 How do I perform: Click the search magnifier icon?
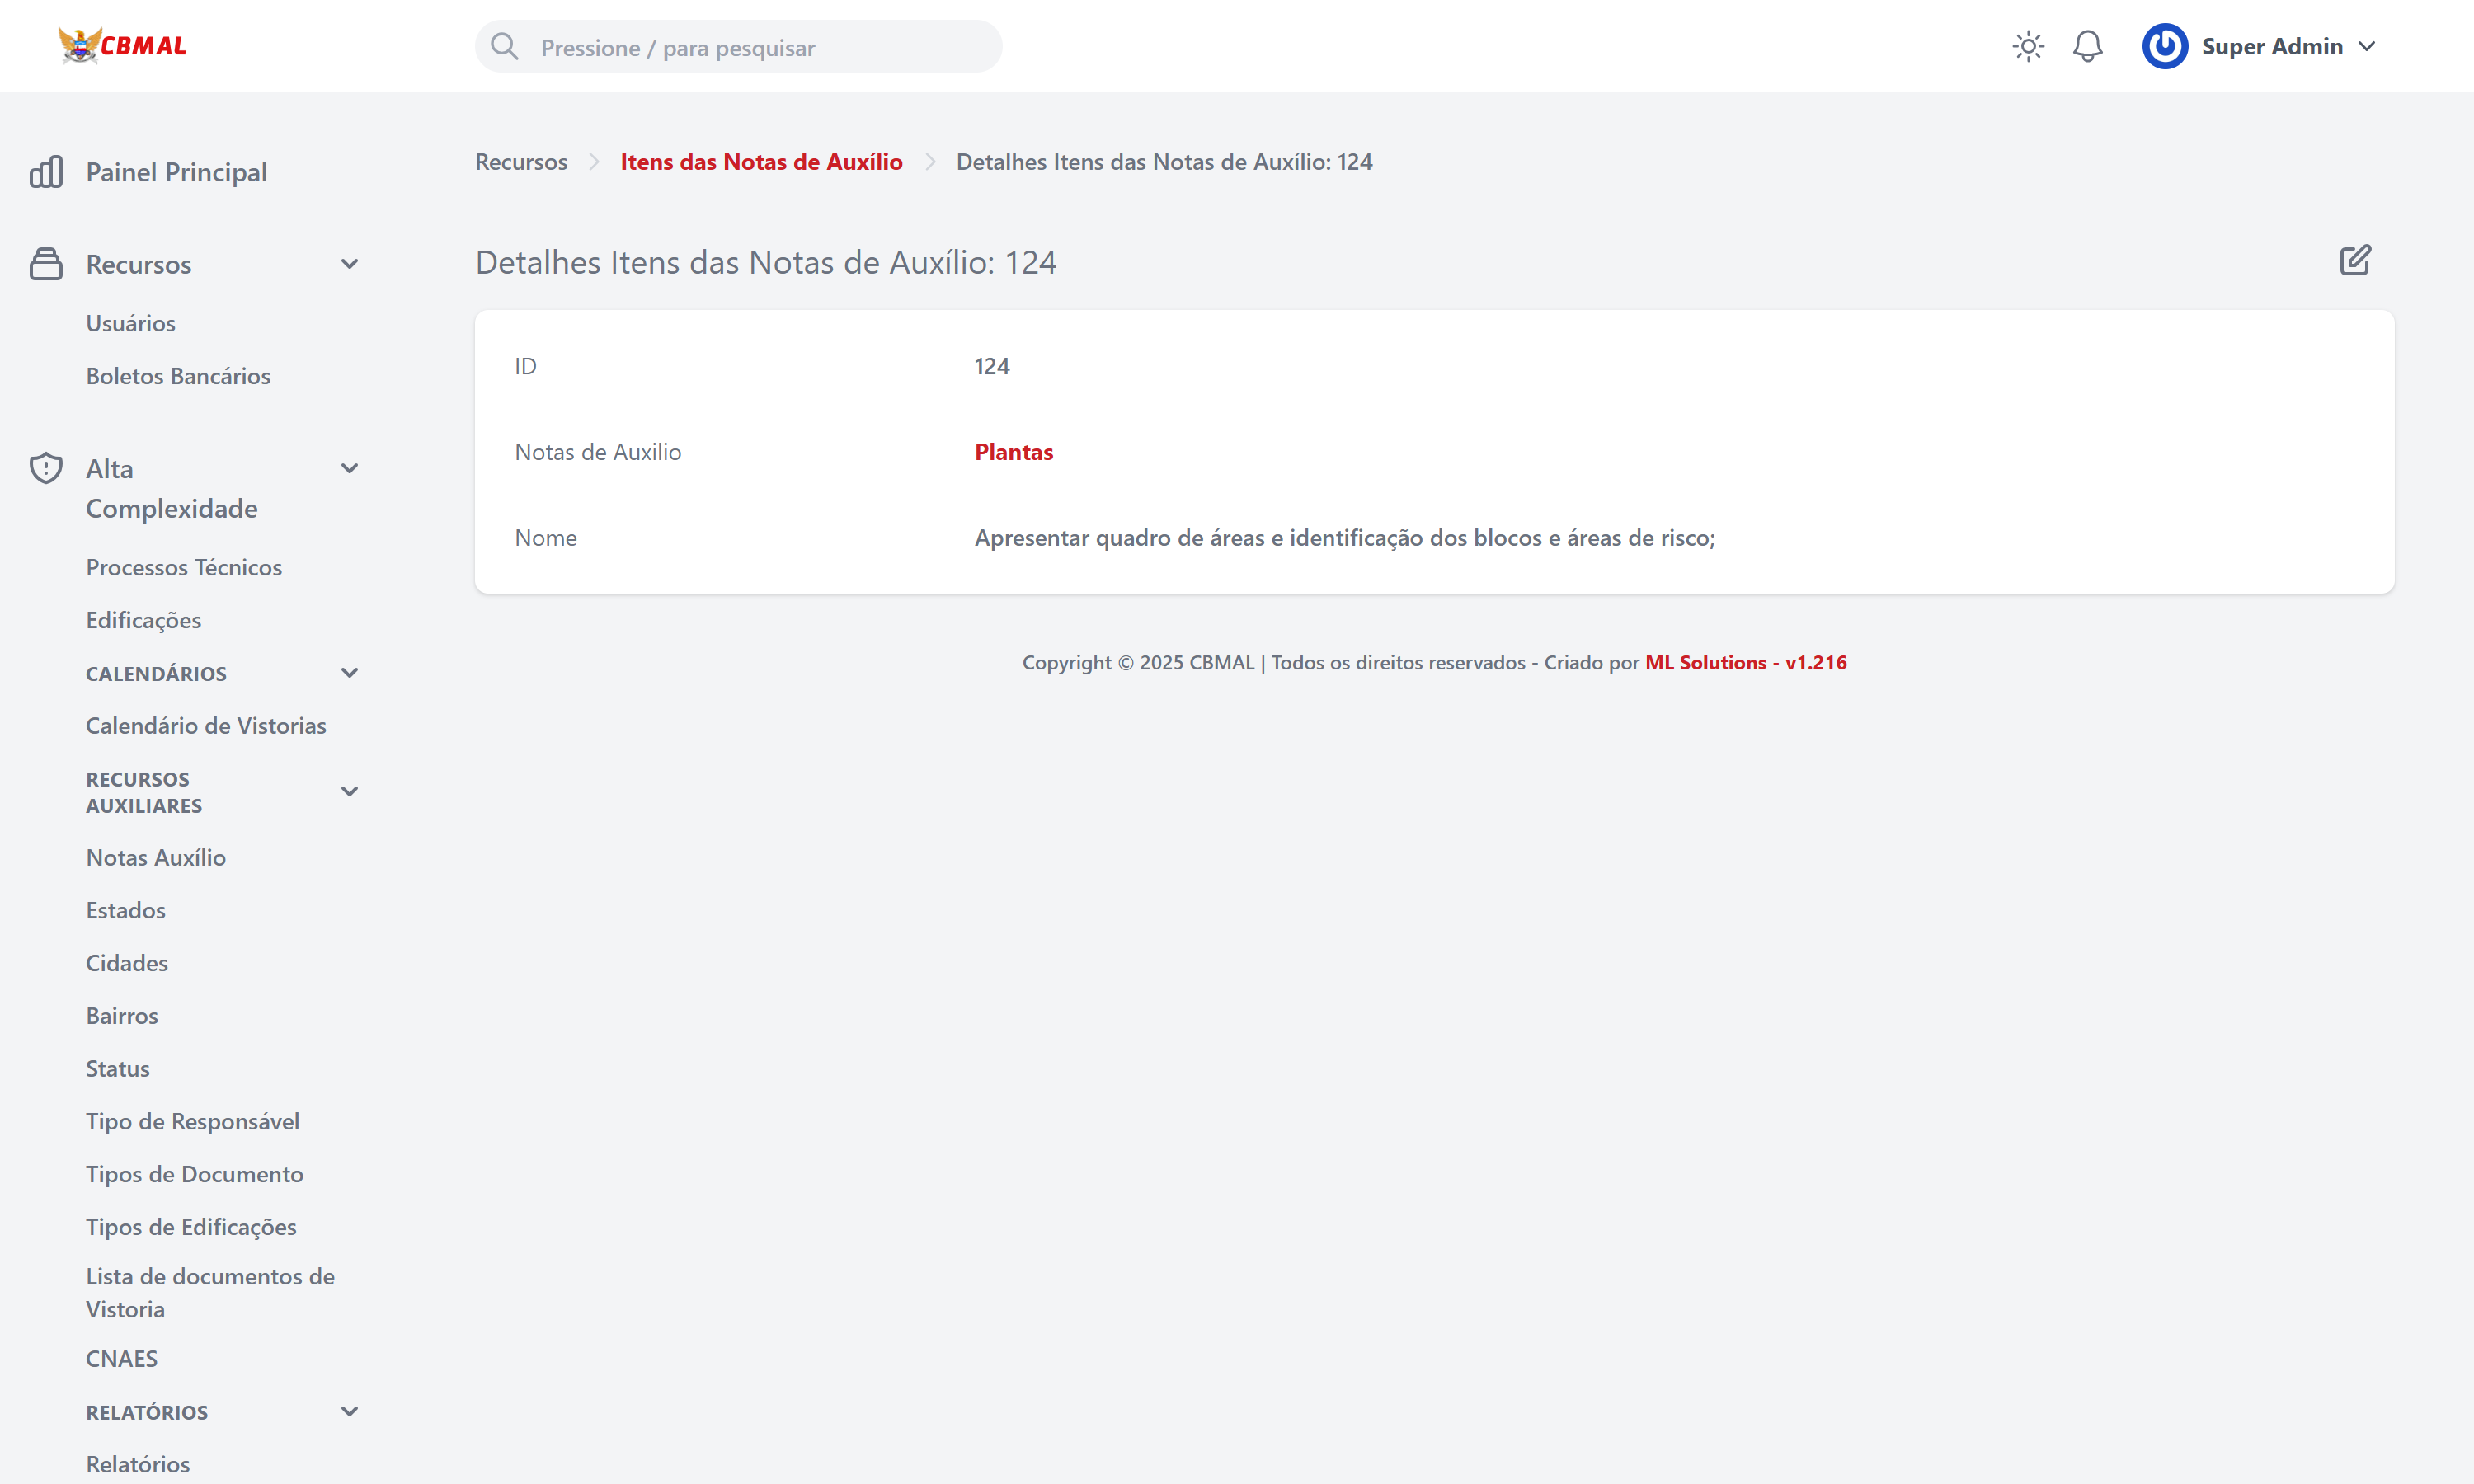point(505,47)
